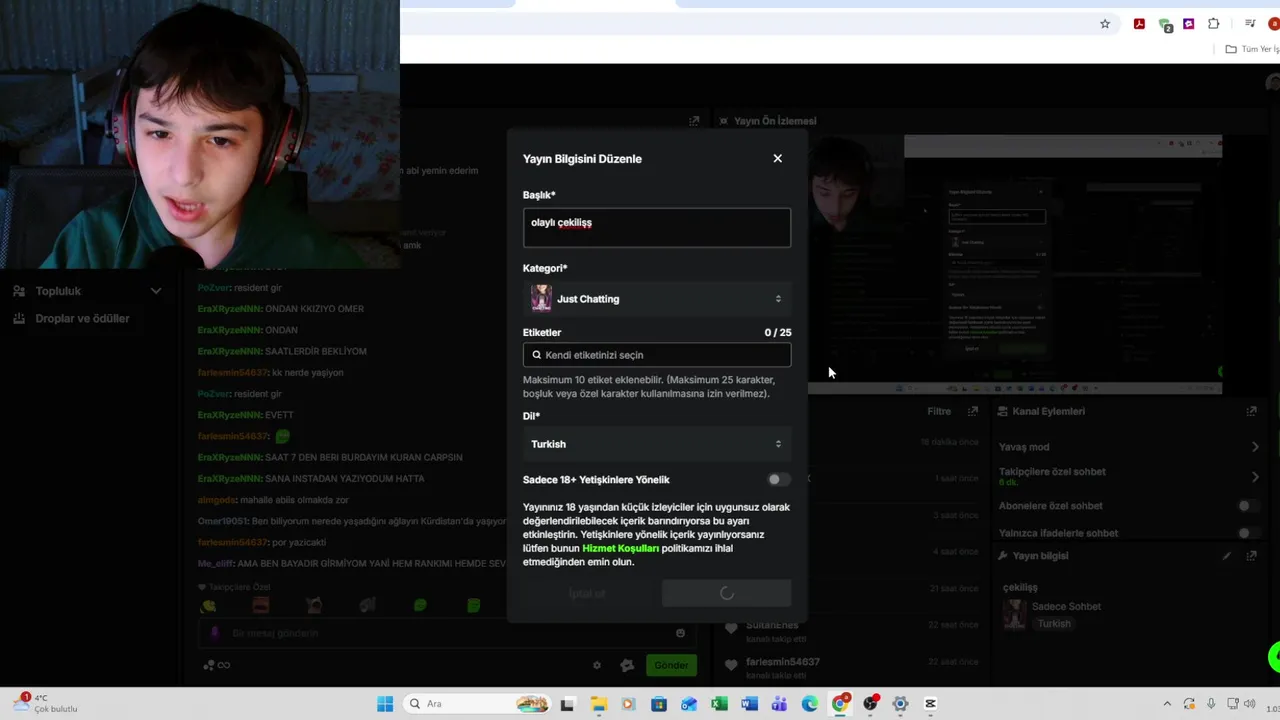The height and width of the screenshot is (720, 1280).
Task: Open Microsoft Teams from the taskbar
Action: (x=779, y=704)
